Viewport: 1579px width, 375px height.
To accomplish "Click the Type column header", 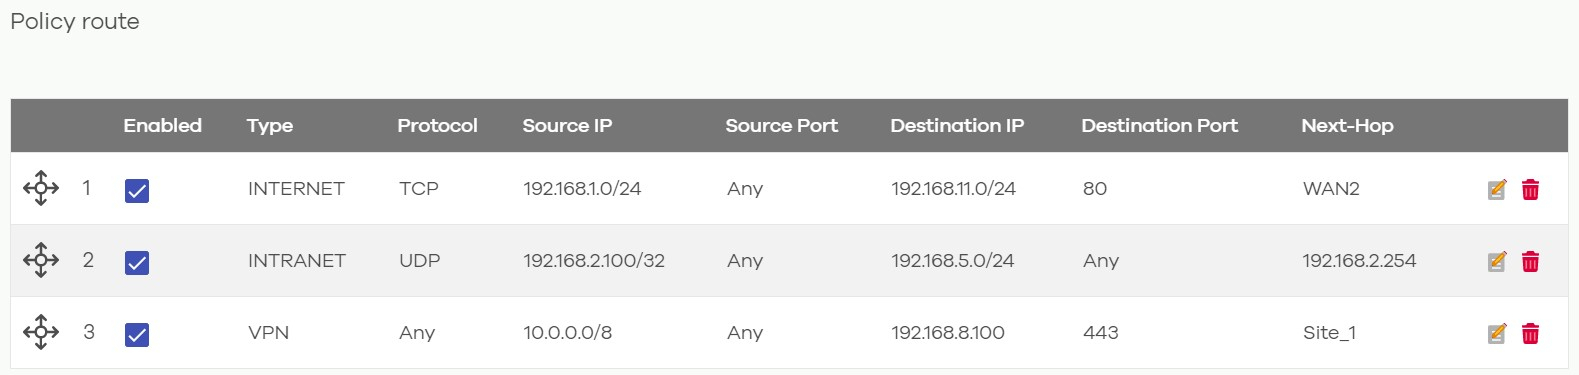I will 270,126.
